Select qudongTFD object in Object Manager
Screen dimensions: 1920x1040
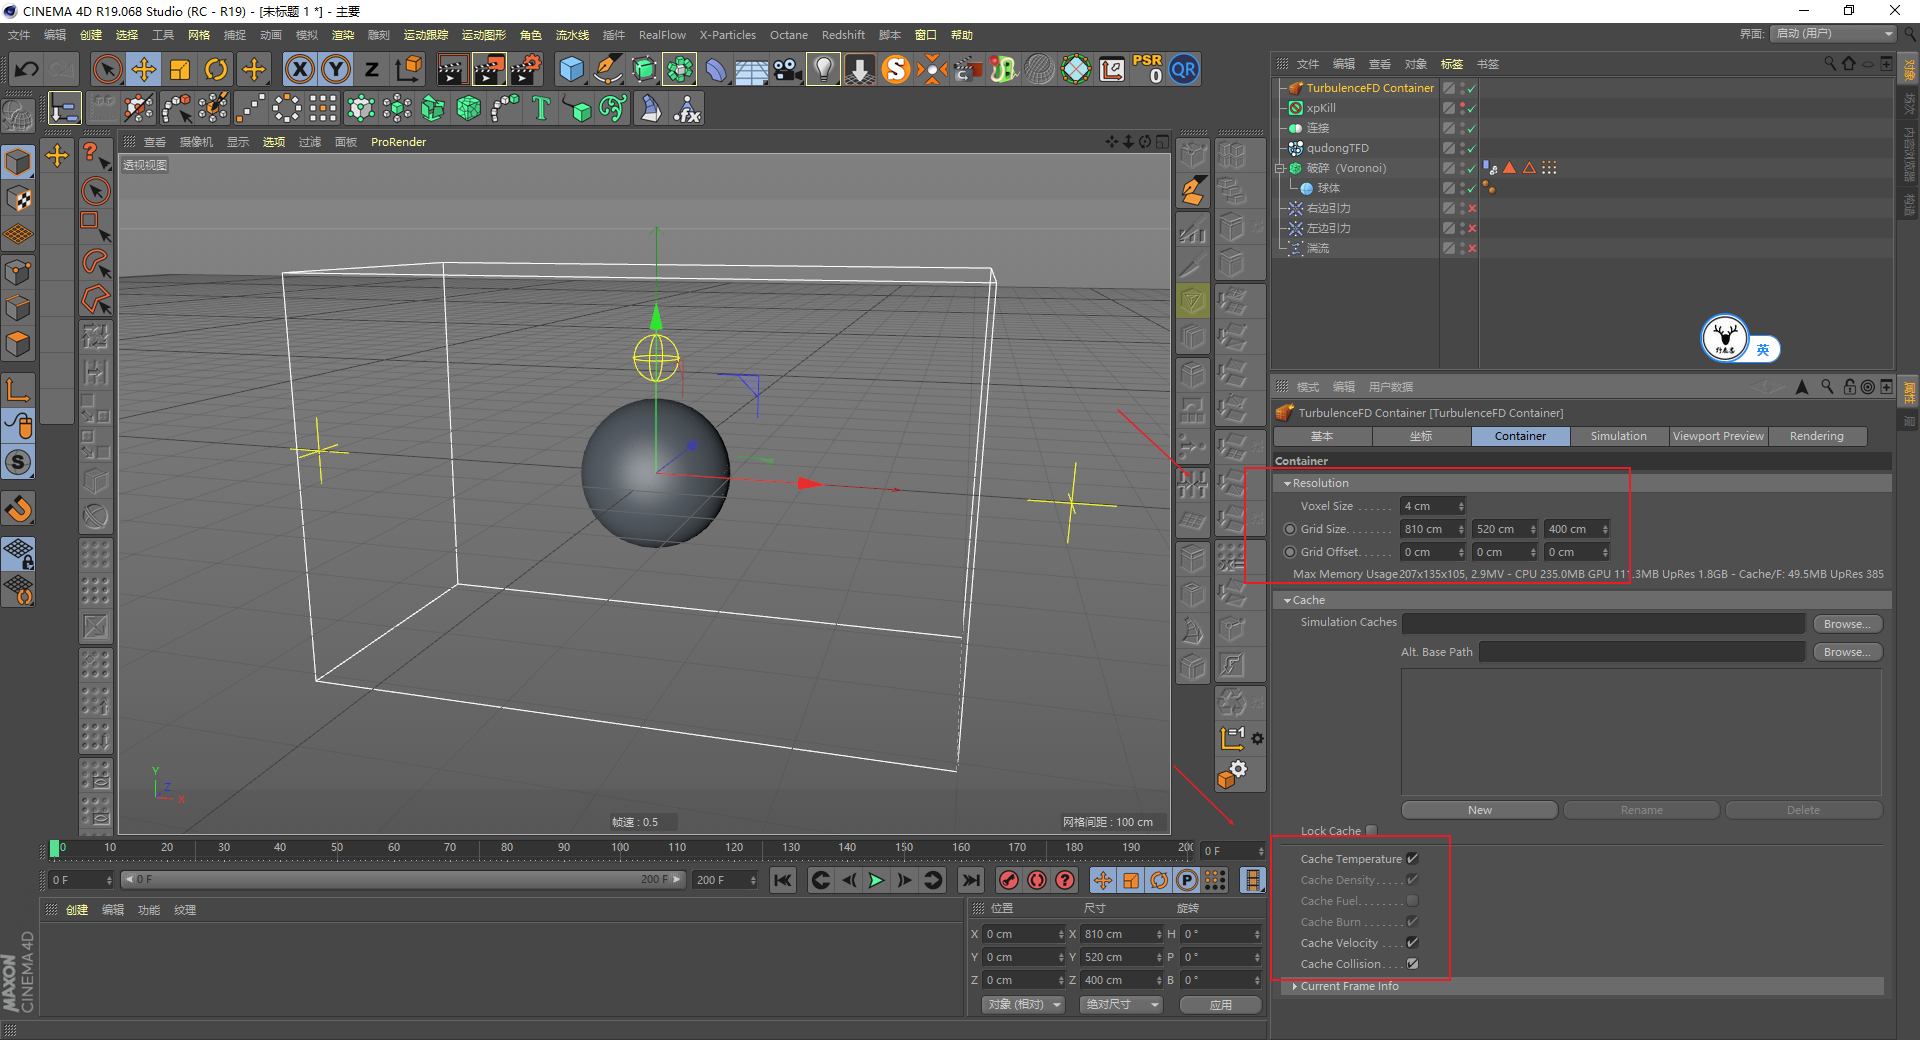[x=1337, y=148]
